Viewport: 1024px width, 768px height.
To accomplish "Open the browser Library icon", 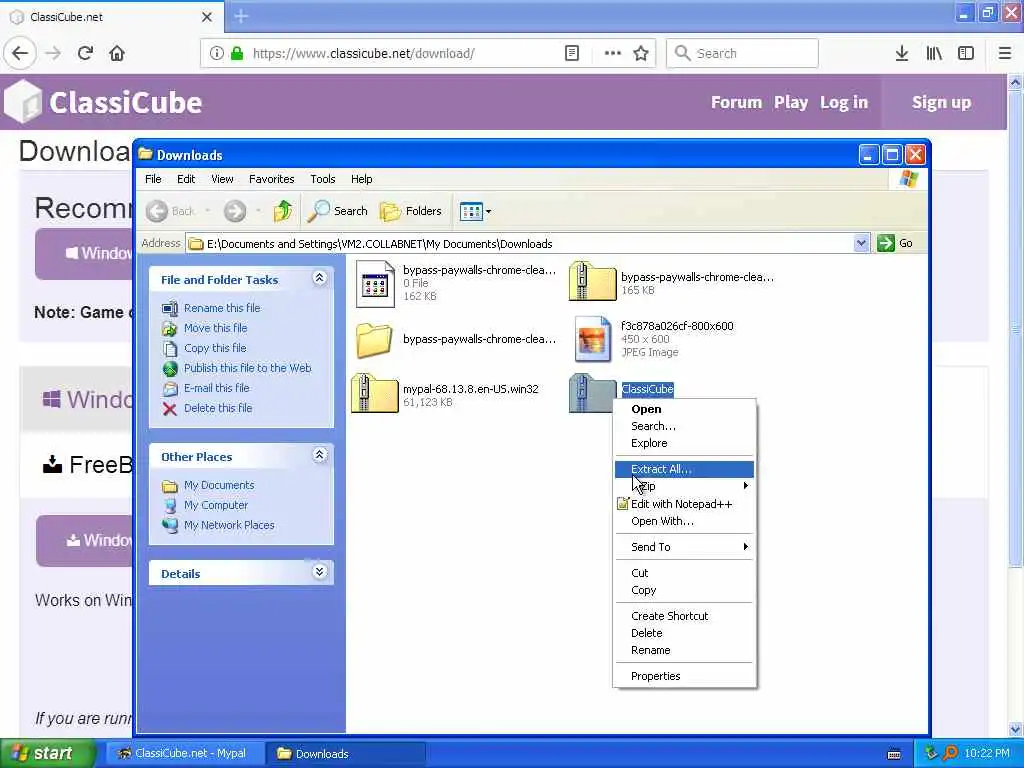I will (x=934, y=53).
